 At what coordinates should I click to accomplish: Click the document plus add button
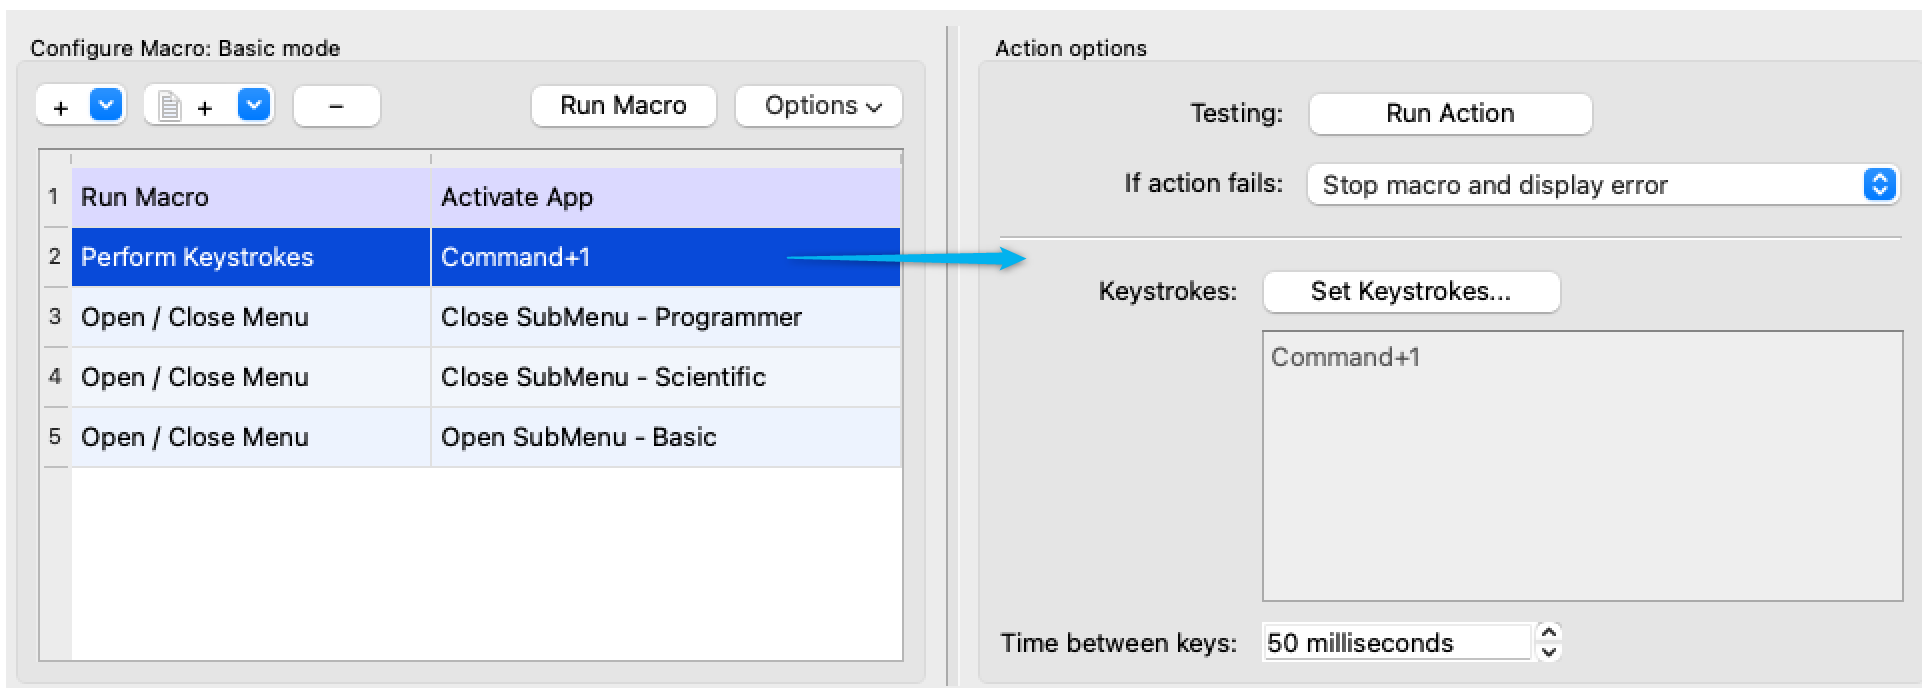(188, 107)
